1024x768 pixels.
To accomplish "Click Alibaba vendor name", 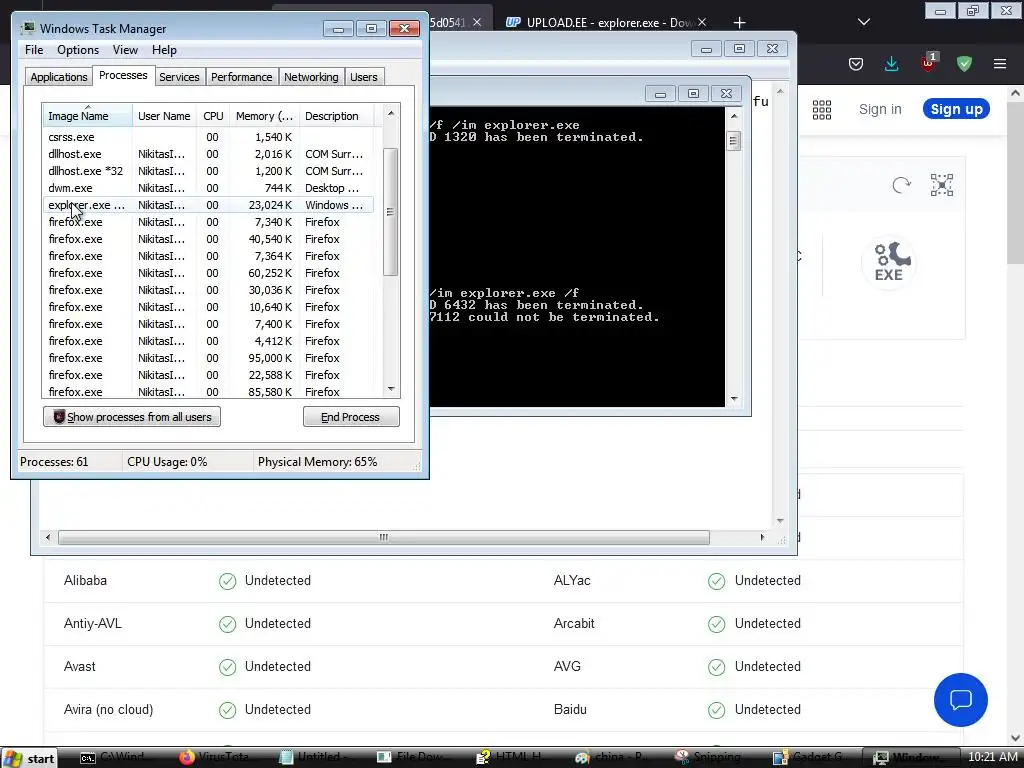I will click(86, 581).
